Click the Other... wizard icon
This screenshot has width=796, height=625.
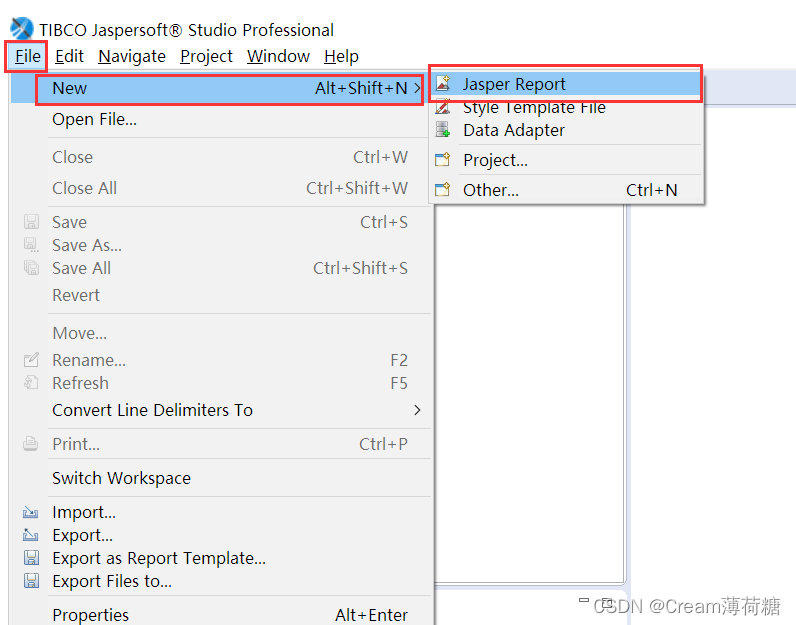click(443, 189)
